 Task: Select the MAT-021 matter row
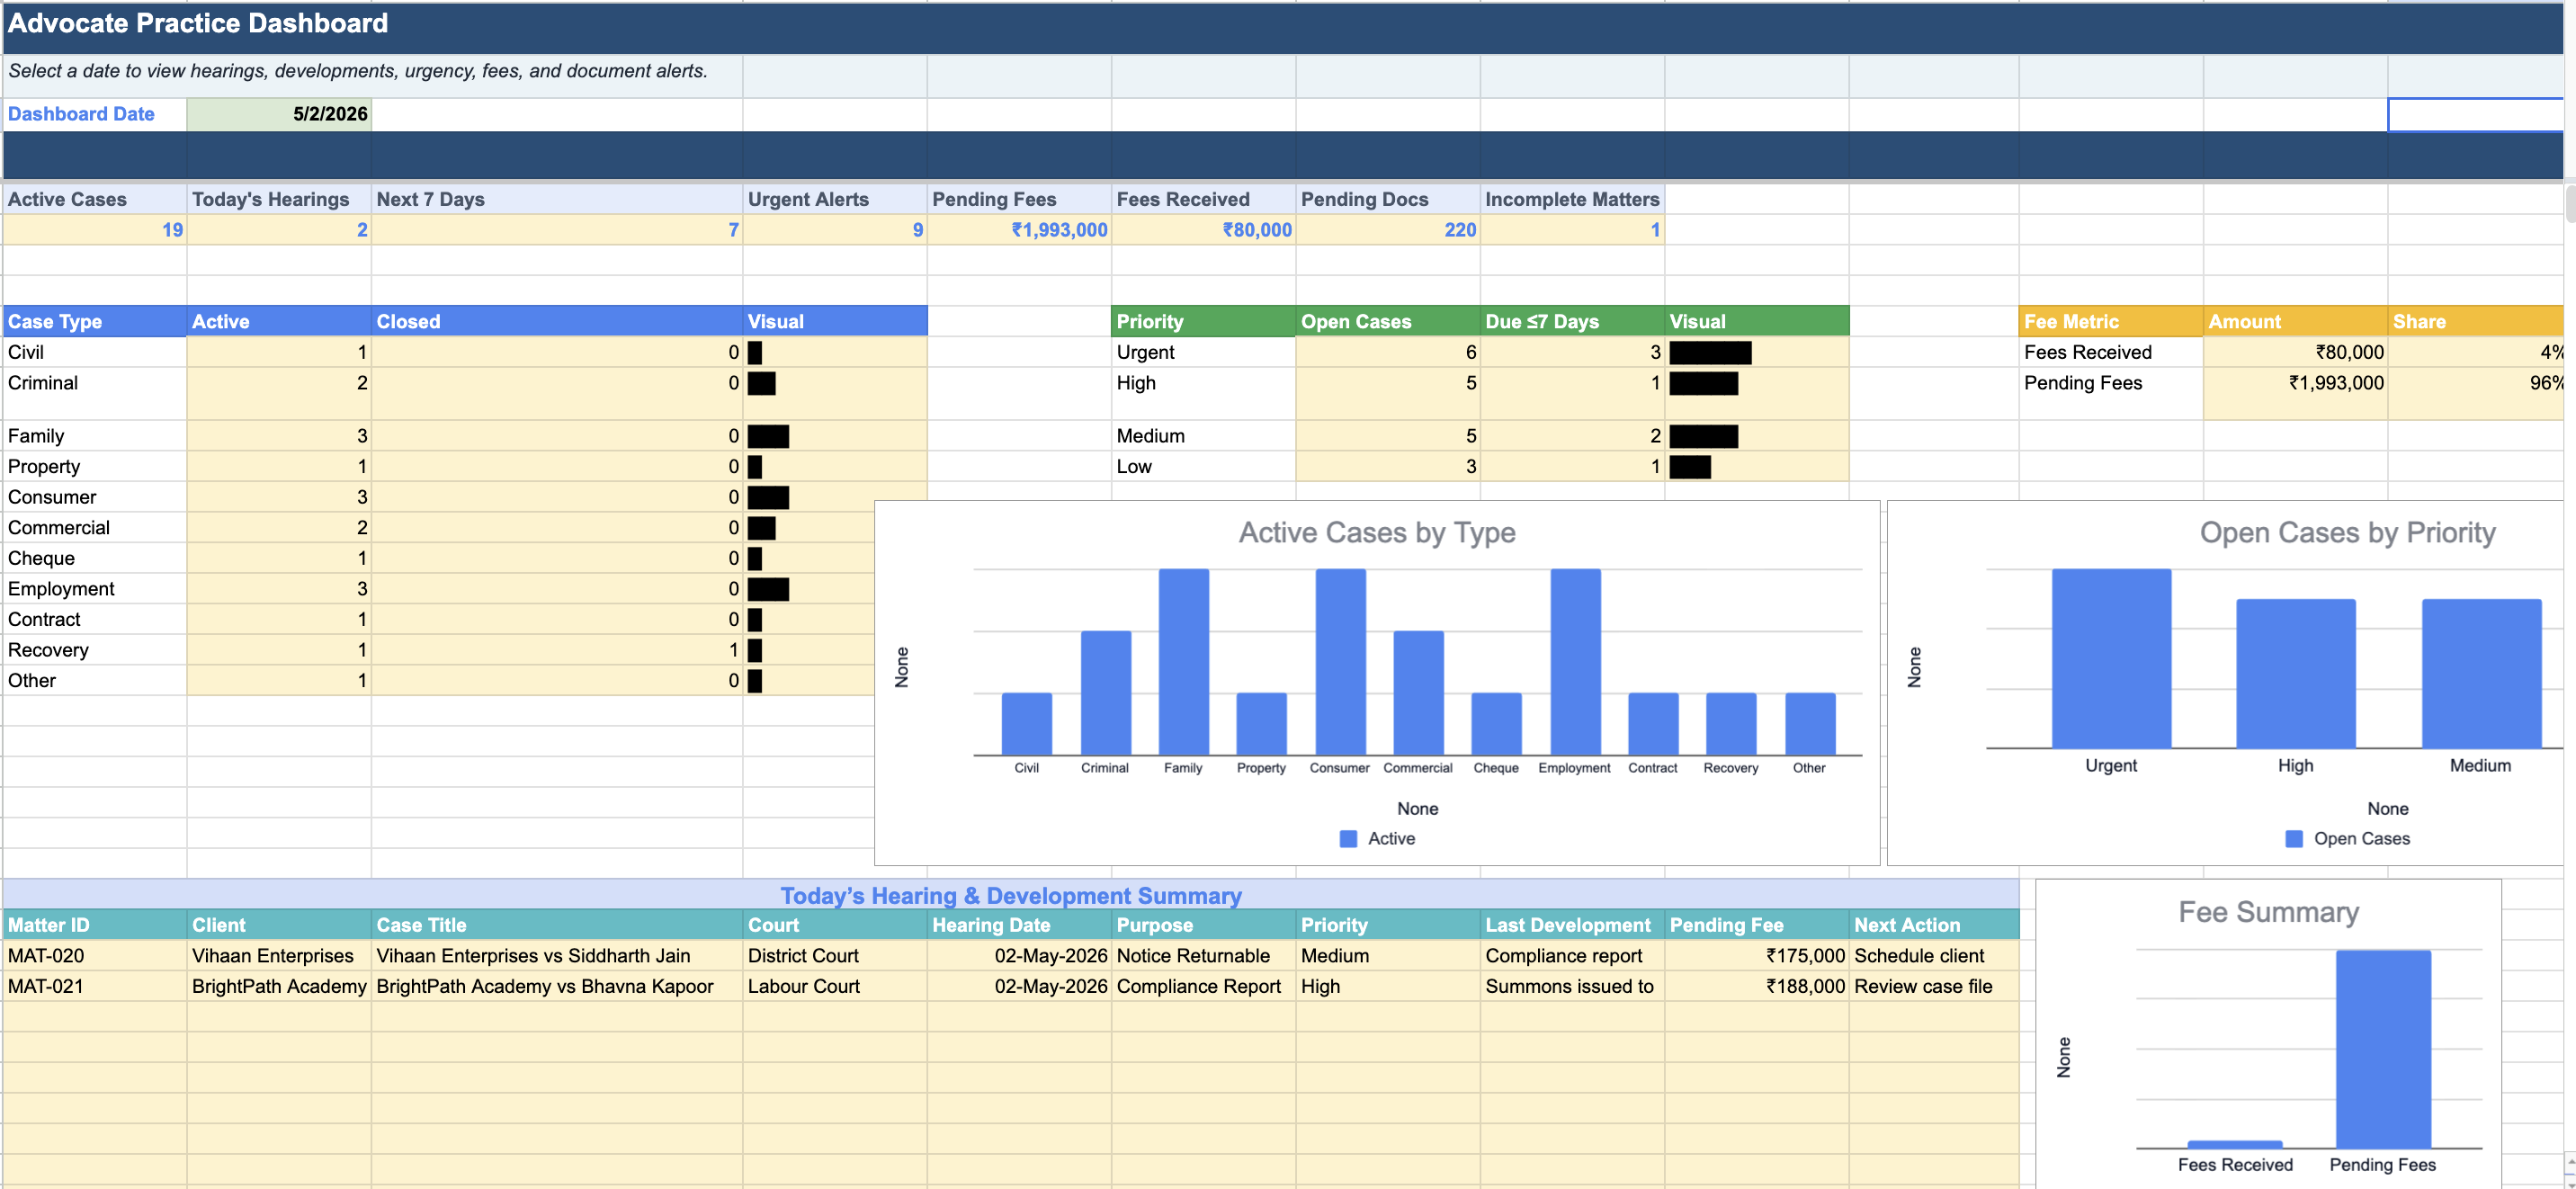1011,987
